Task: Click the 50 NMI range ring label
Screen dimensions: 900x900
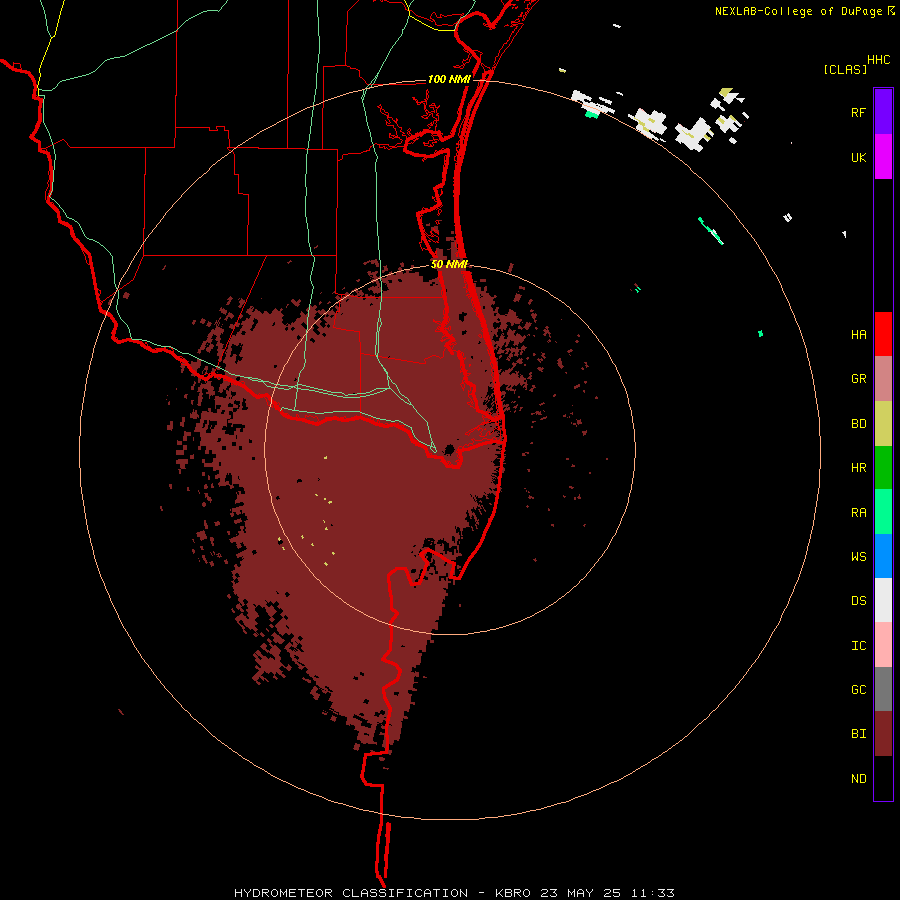Action: coord(449,265)
